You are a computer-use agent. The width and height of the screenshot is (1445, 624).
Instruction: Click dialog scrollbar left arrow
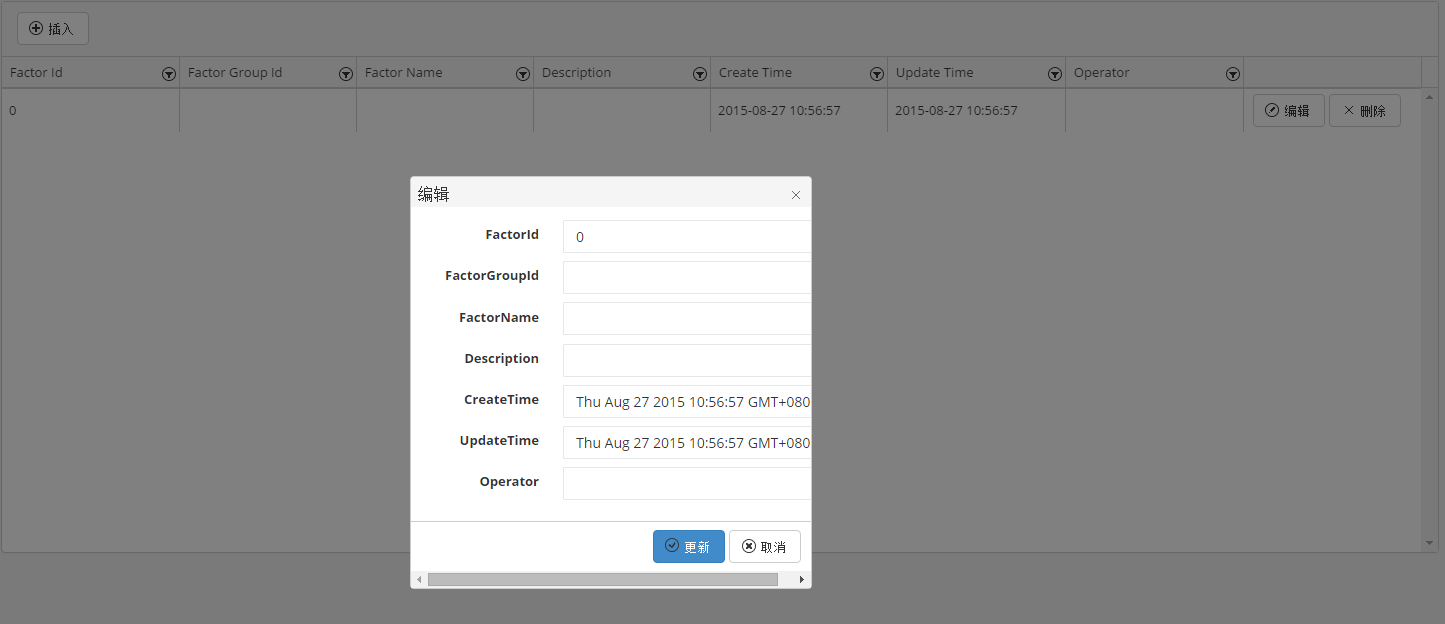tap(419, 579)
